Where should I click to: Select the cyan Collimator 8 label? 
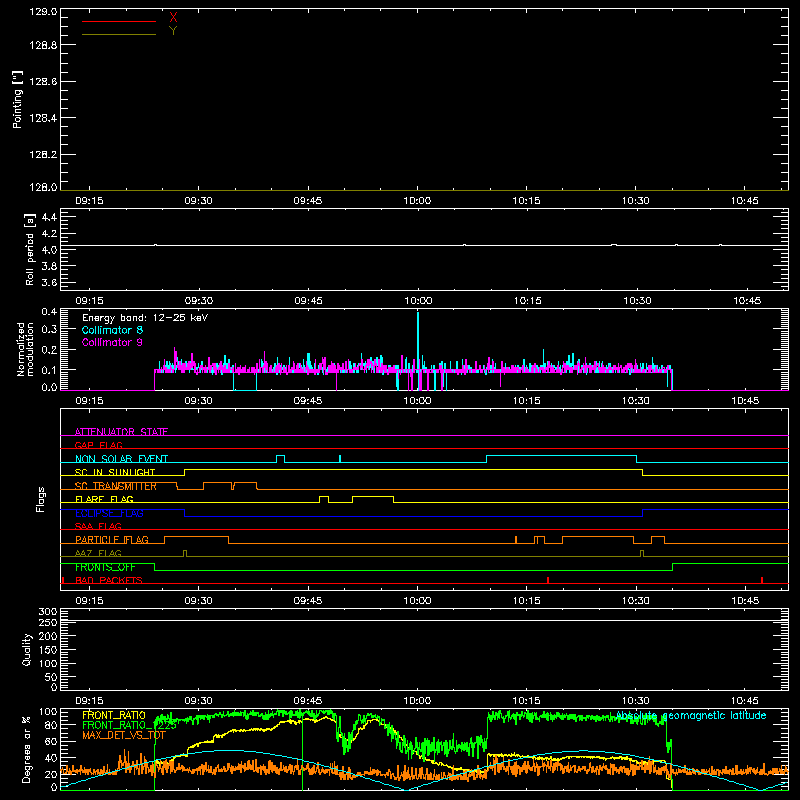pos(112,330)
